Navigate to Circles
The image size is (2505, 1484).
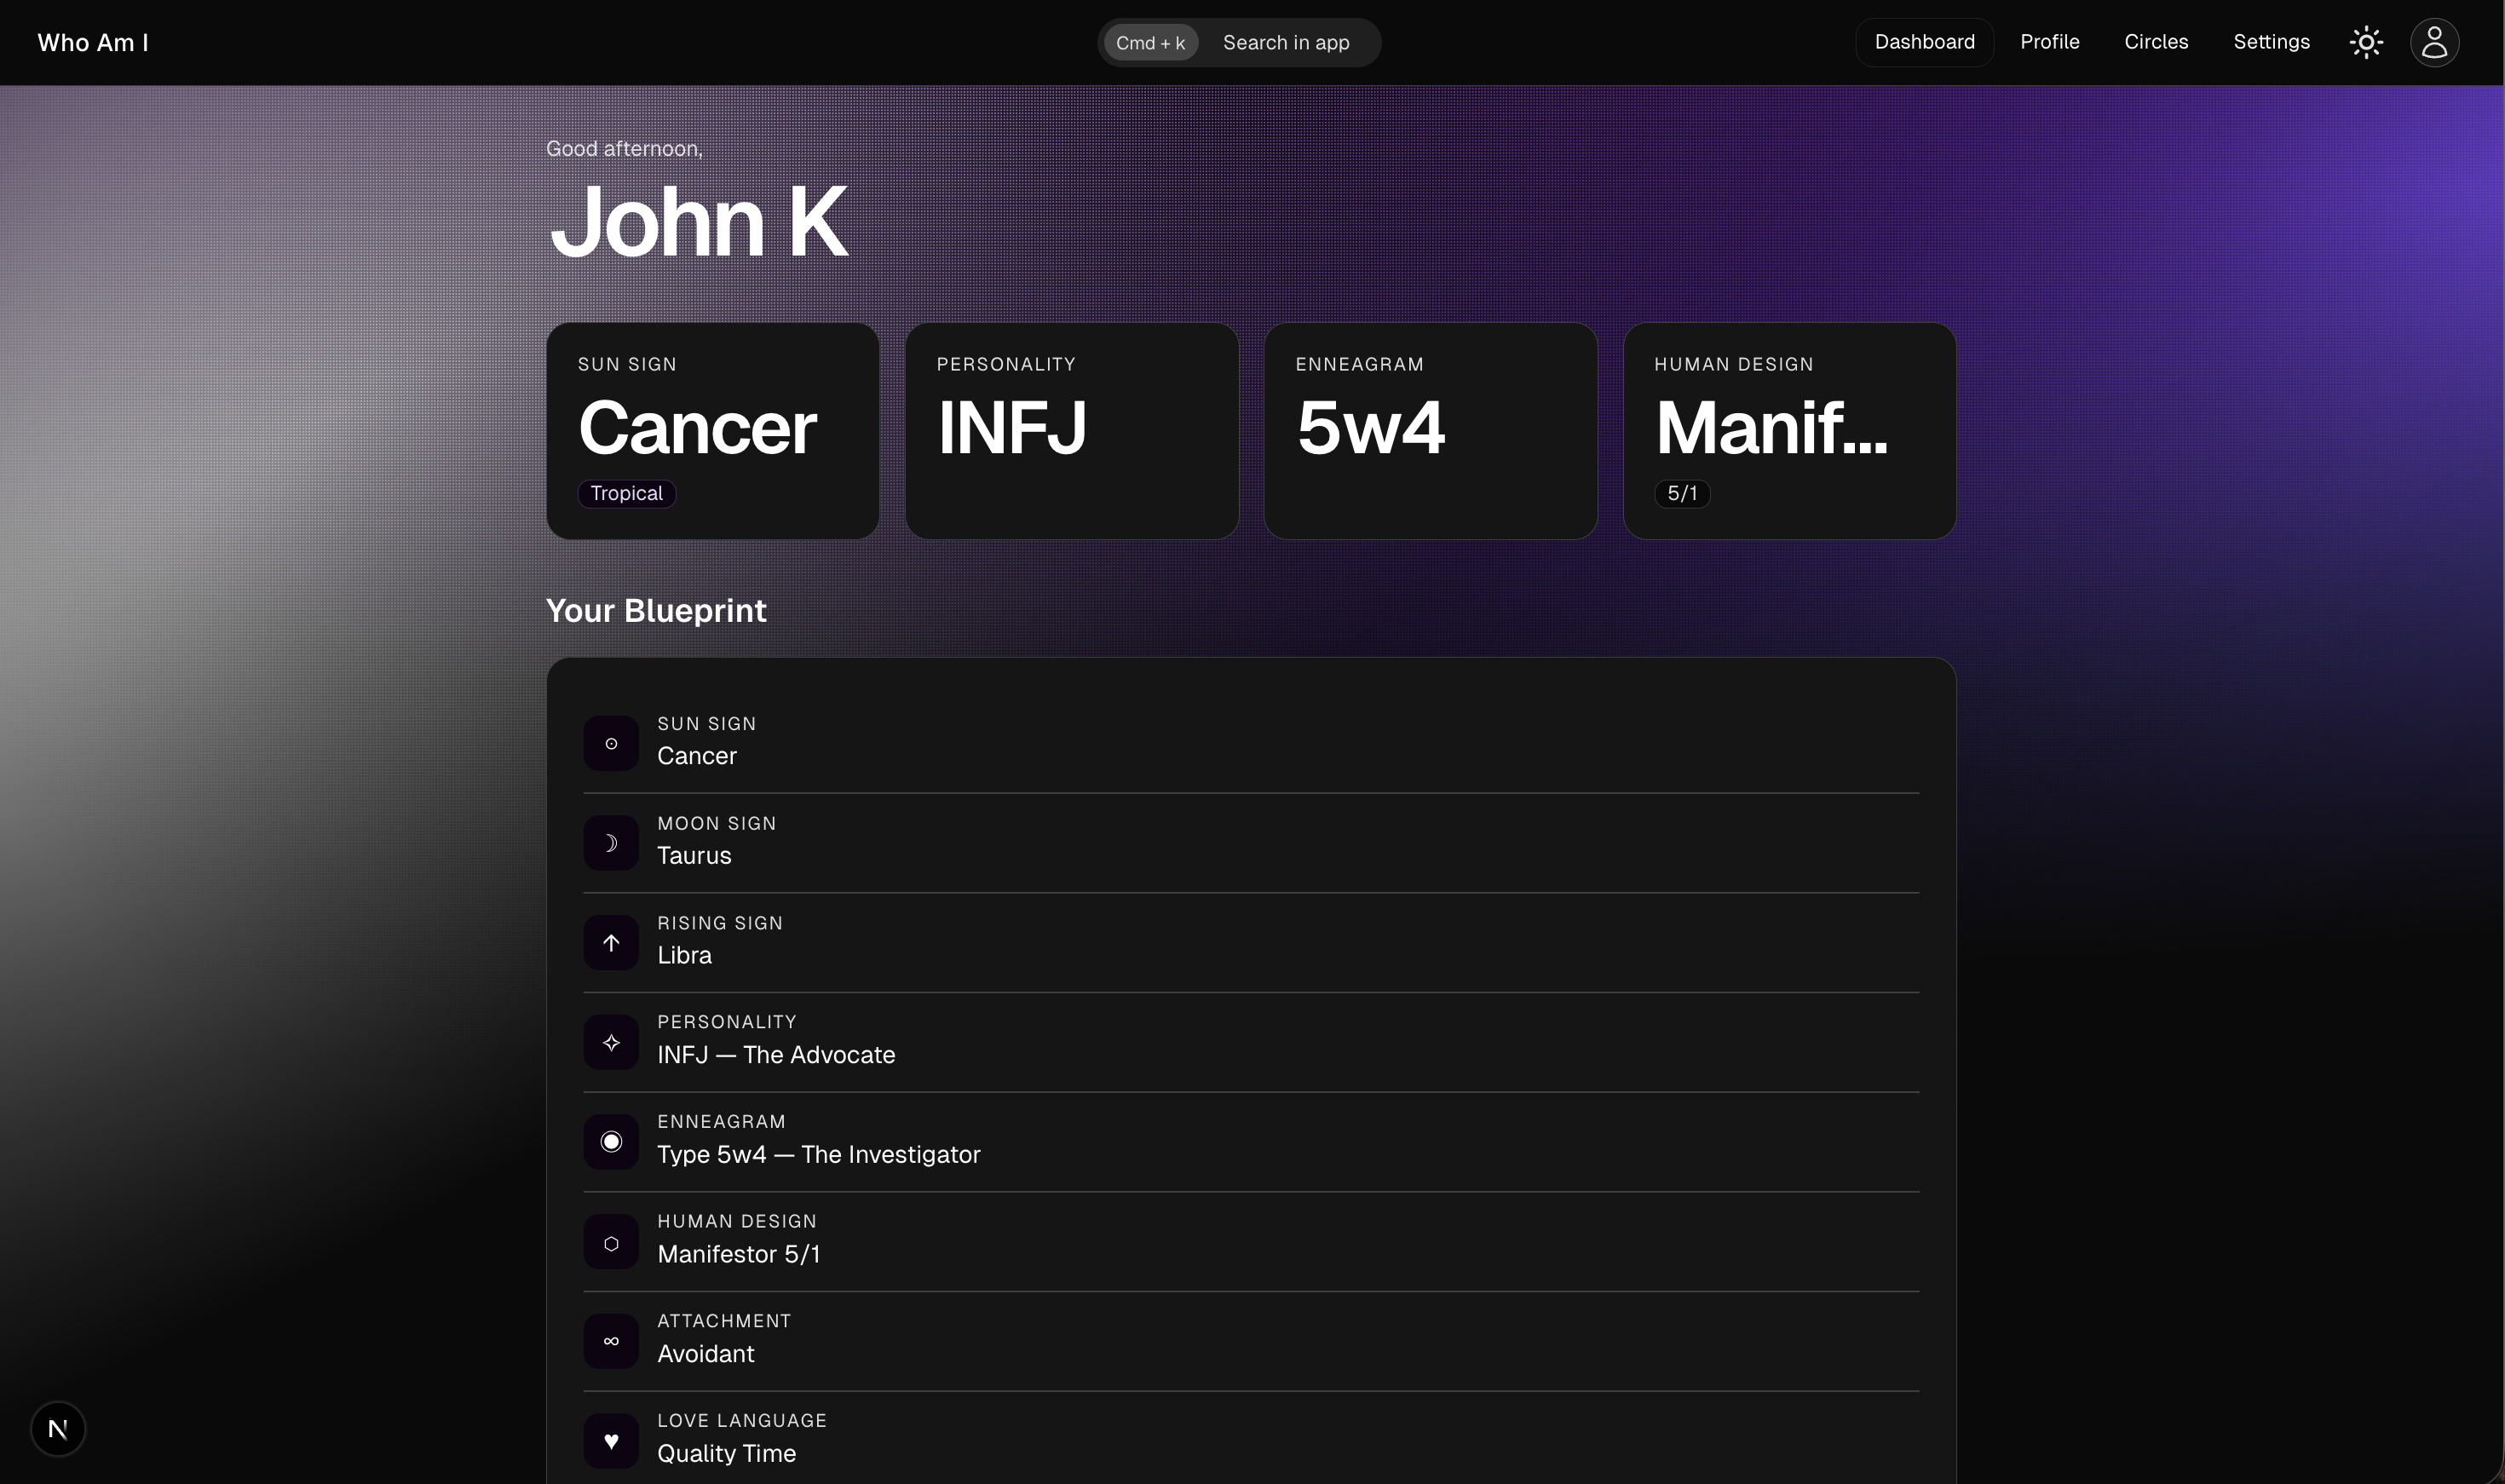(2156, 42)
